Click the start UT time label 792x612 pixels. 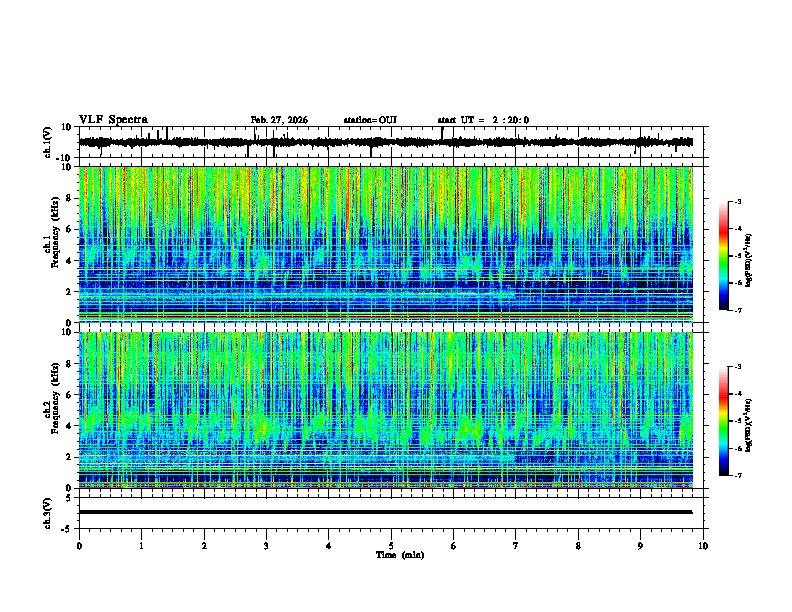point(483,120)
